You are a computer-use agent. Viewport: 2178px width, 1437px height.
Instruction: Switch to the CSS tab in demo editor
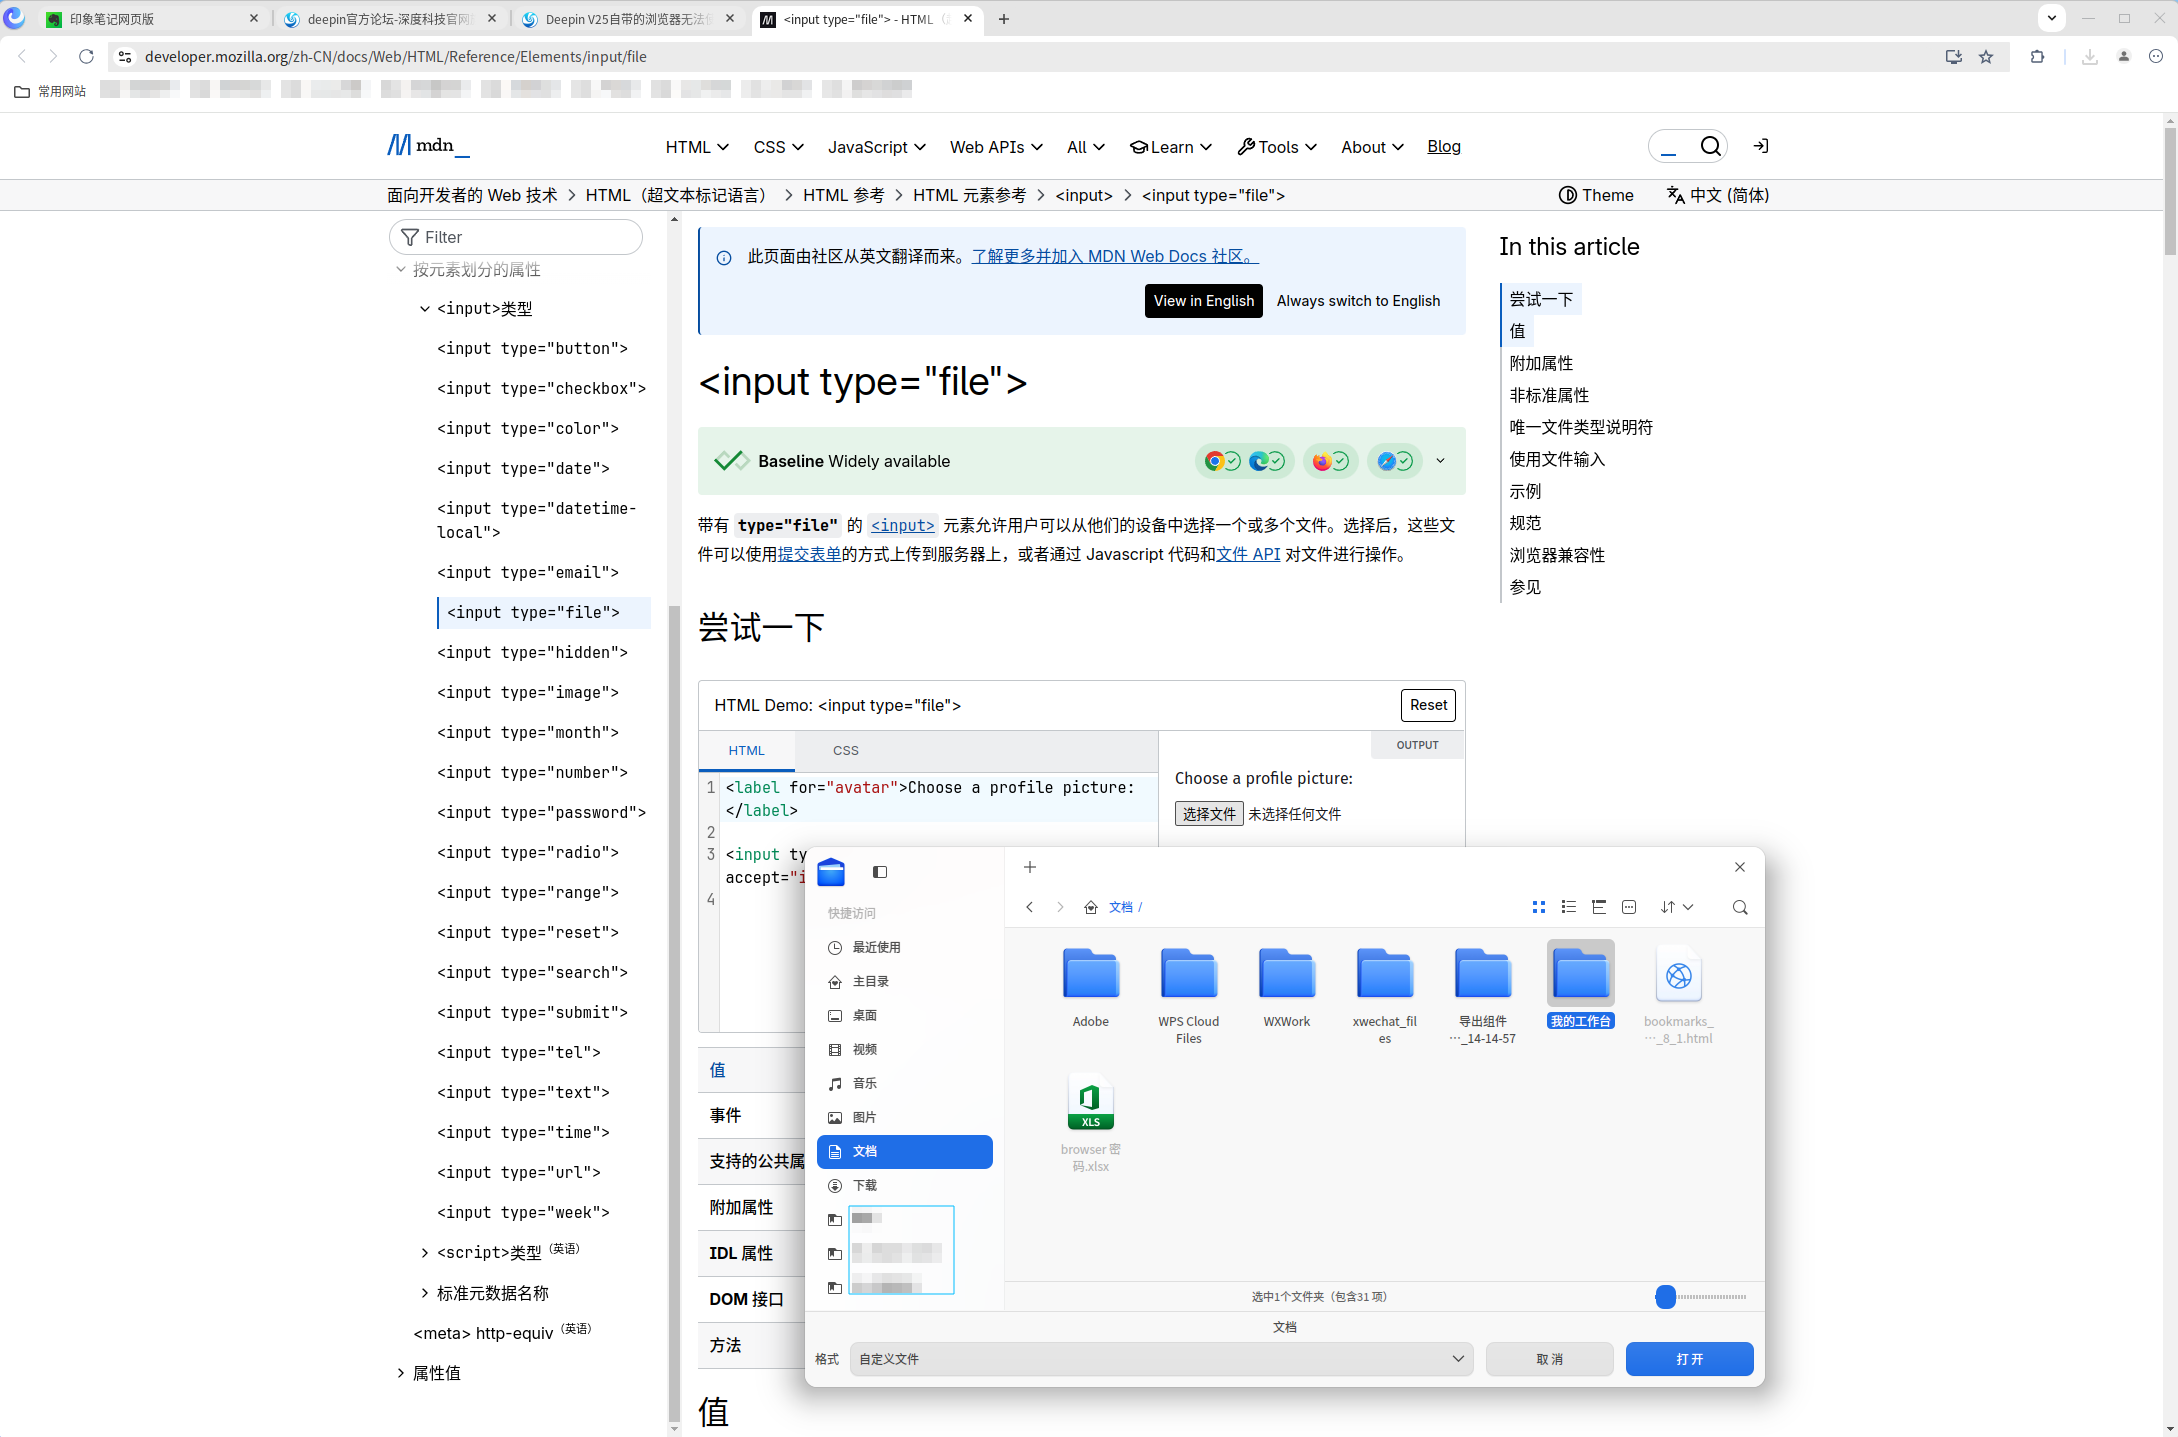[845, 750]
